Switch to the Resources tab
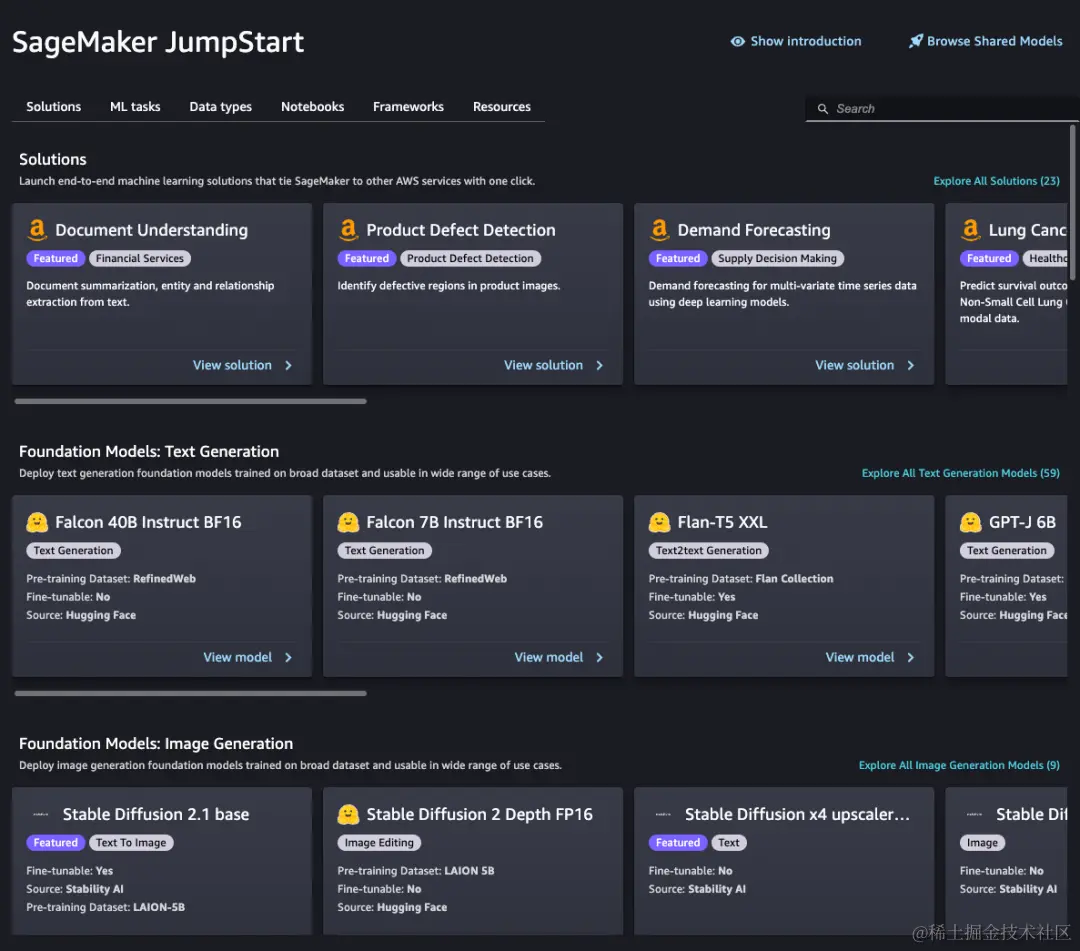Screen dimensions: 1080x951 click(x=501, y=107)
